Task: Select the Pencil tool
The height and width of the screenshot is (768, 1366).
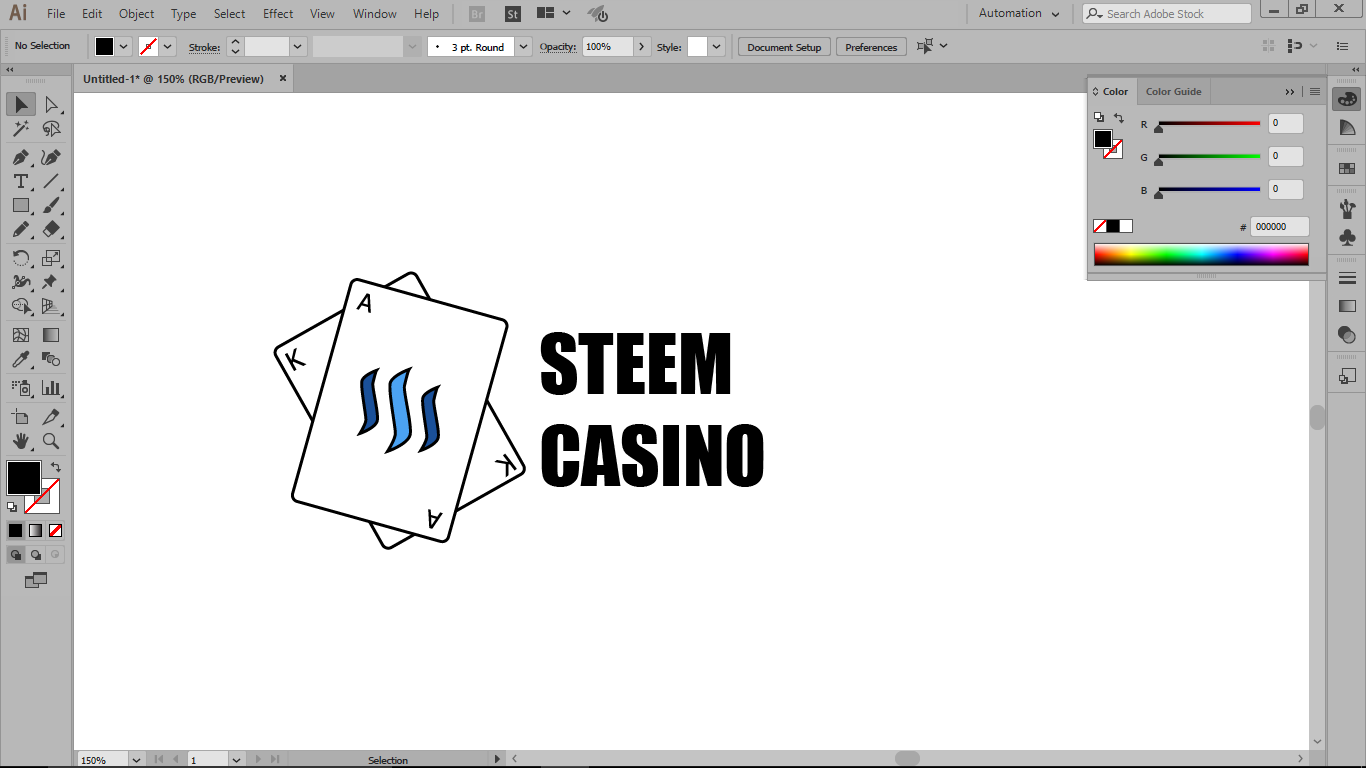Action: point(21,229)
